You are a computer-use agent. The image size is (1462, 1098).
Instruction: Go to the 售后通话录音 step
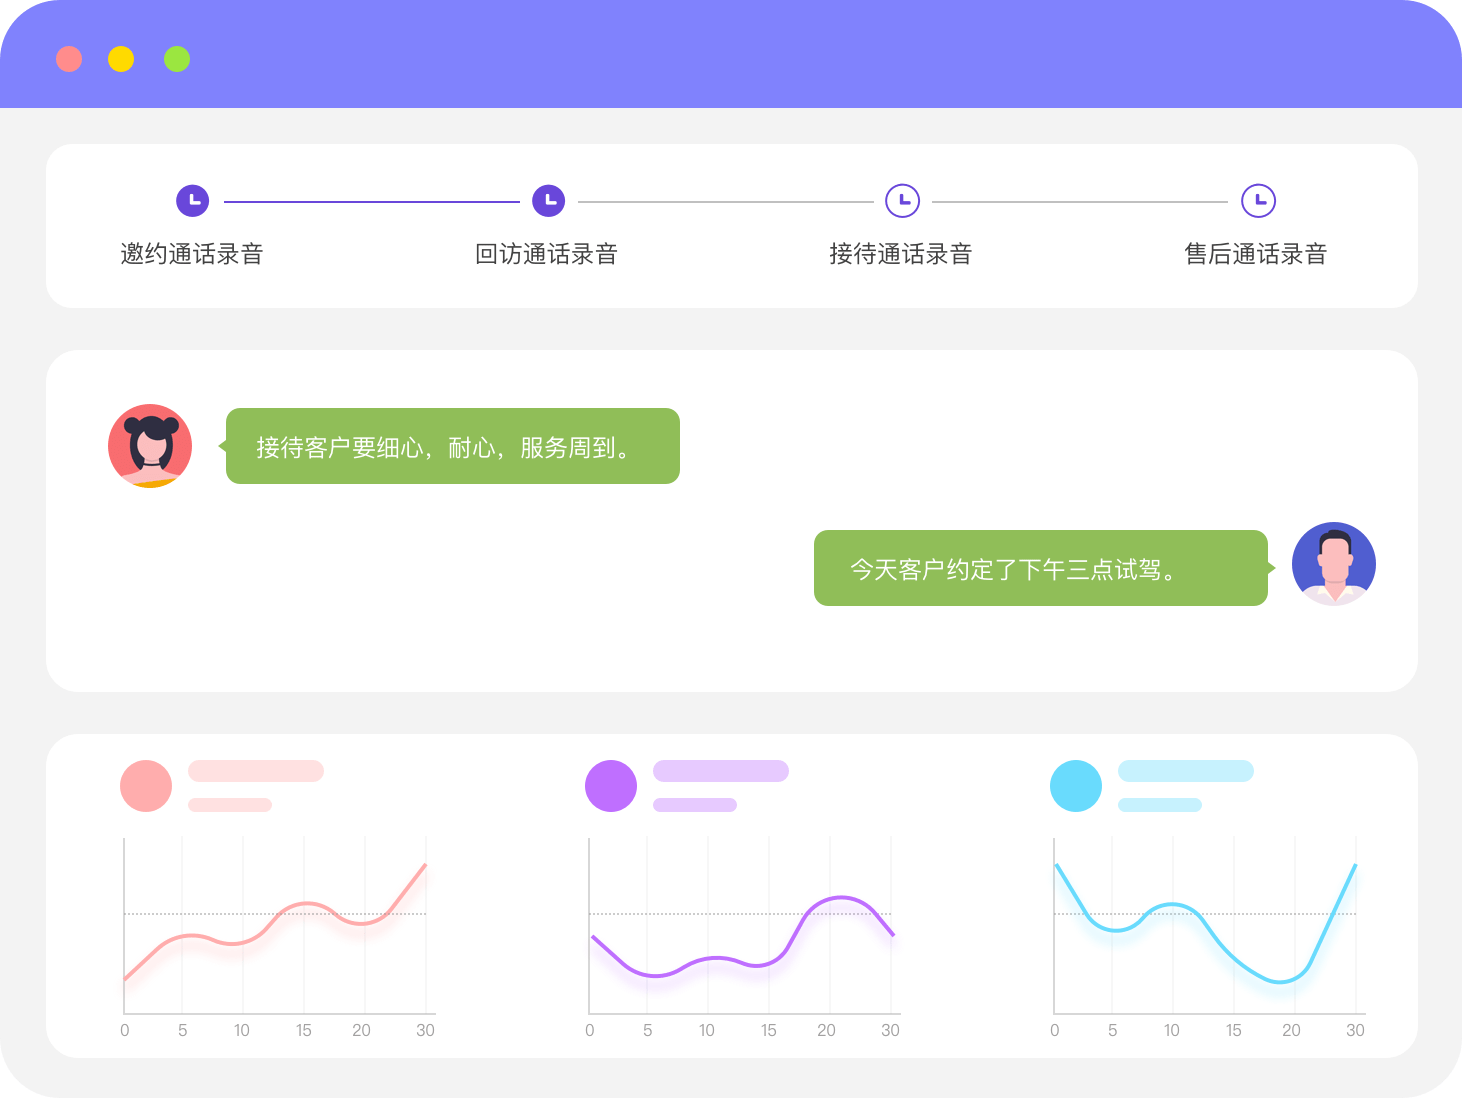point(1256,254)
